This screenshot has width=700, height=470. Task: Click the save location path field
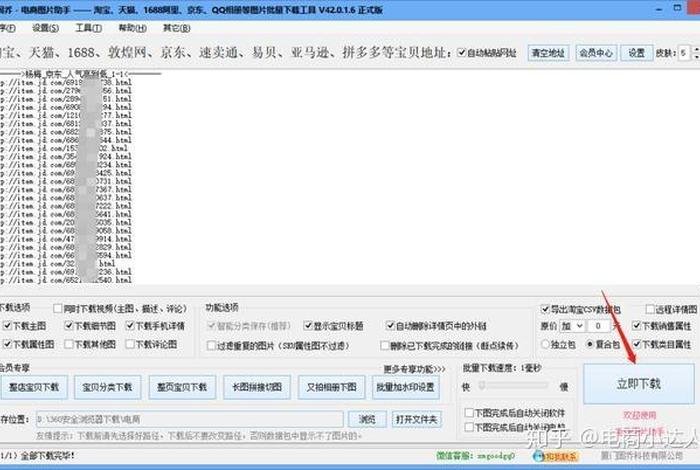point(190,419)
